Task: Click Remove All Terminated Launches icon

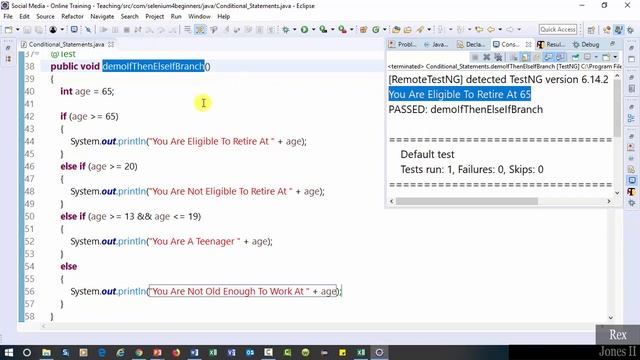Action: click(498, 57)
